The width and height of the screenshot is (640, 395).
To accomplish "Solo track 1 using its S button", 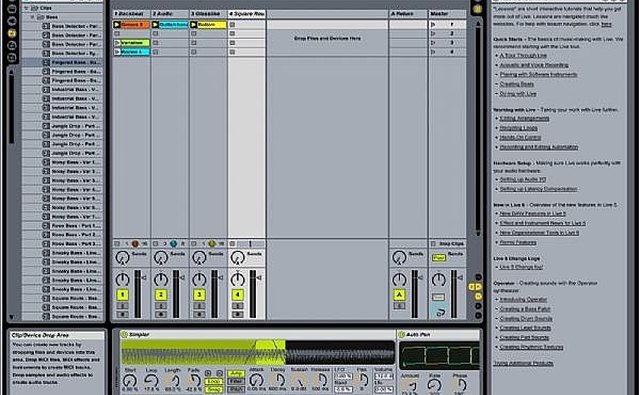I will click(122, 306).
